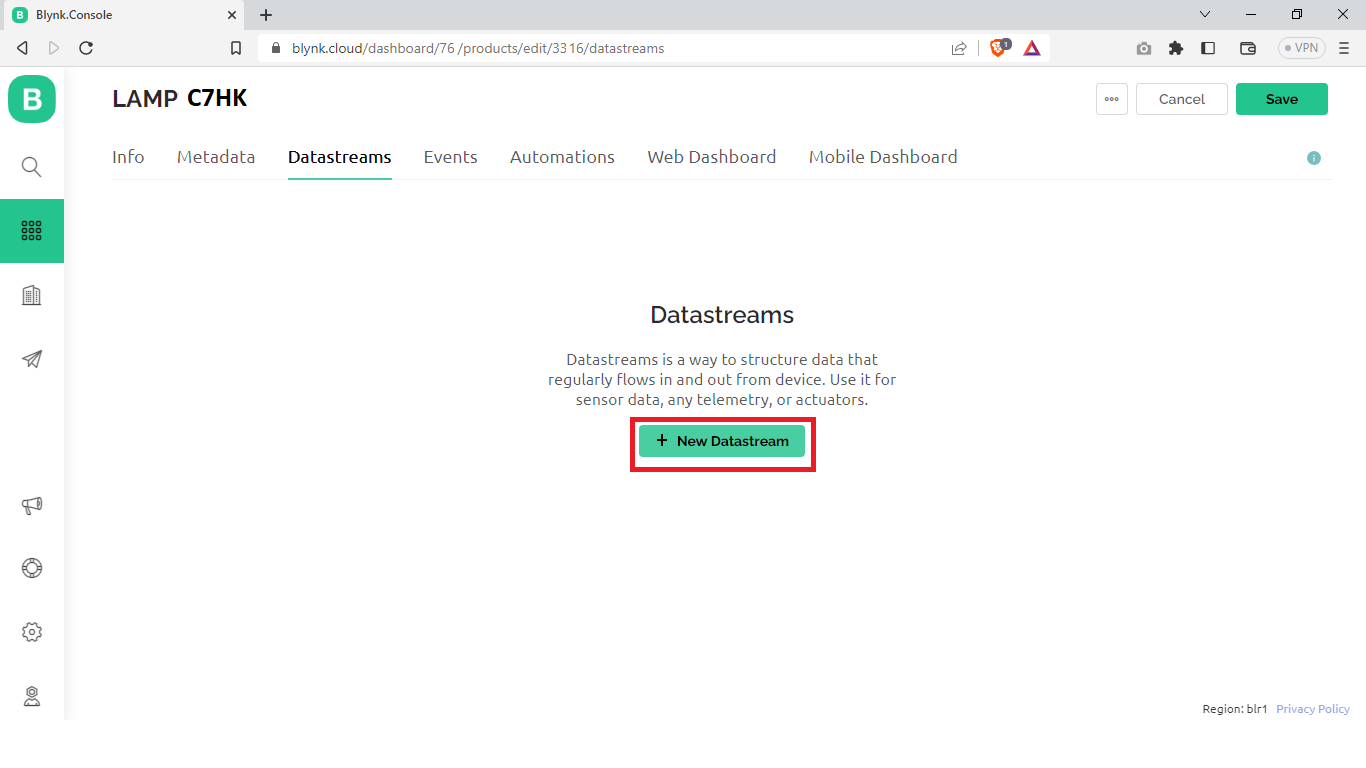Click the VPN button in the toolbar
The height and width of the screenshot is (768, 1366).
[1302, 48]
